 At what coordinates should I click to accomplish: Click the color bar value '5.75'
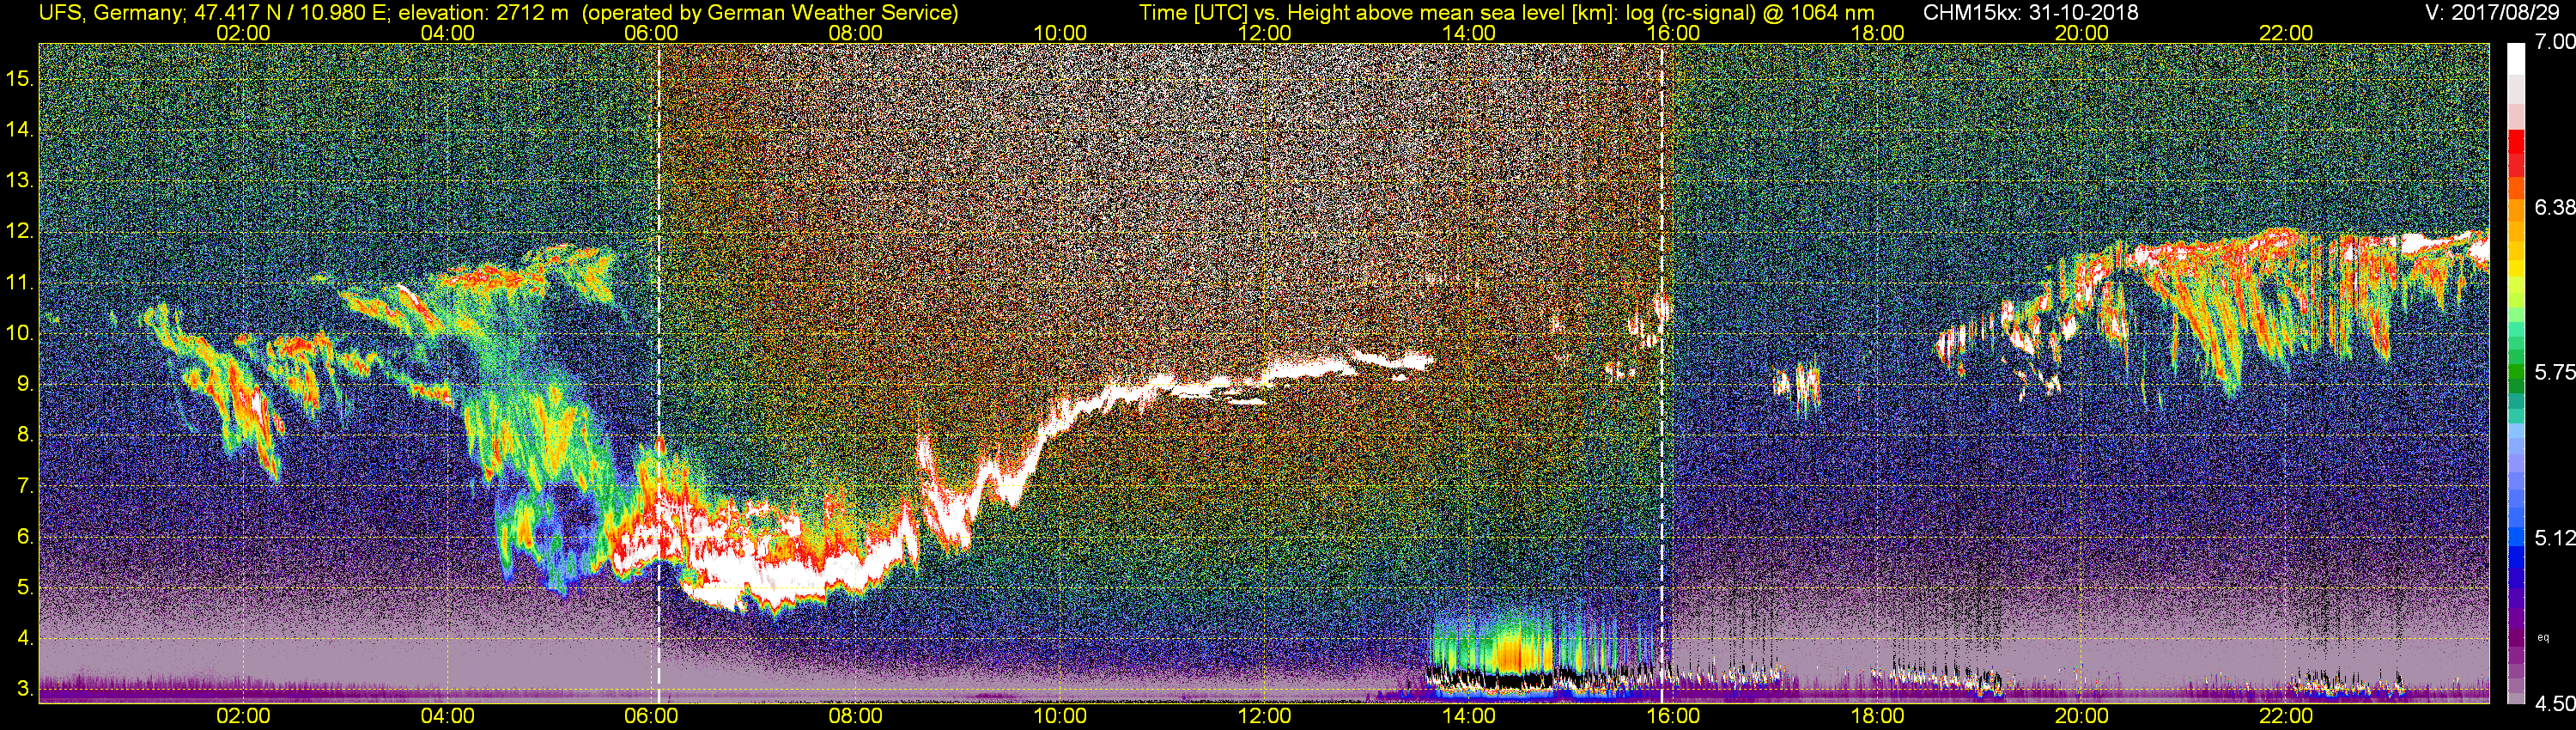[2555, 372]
